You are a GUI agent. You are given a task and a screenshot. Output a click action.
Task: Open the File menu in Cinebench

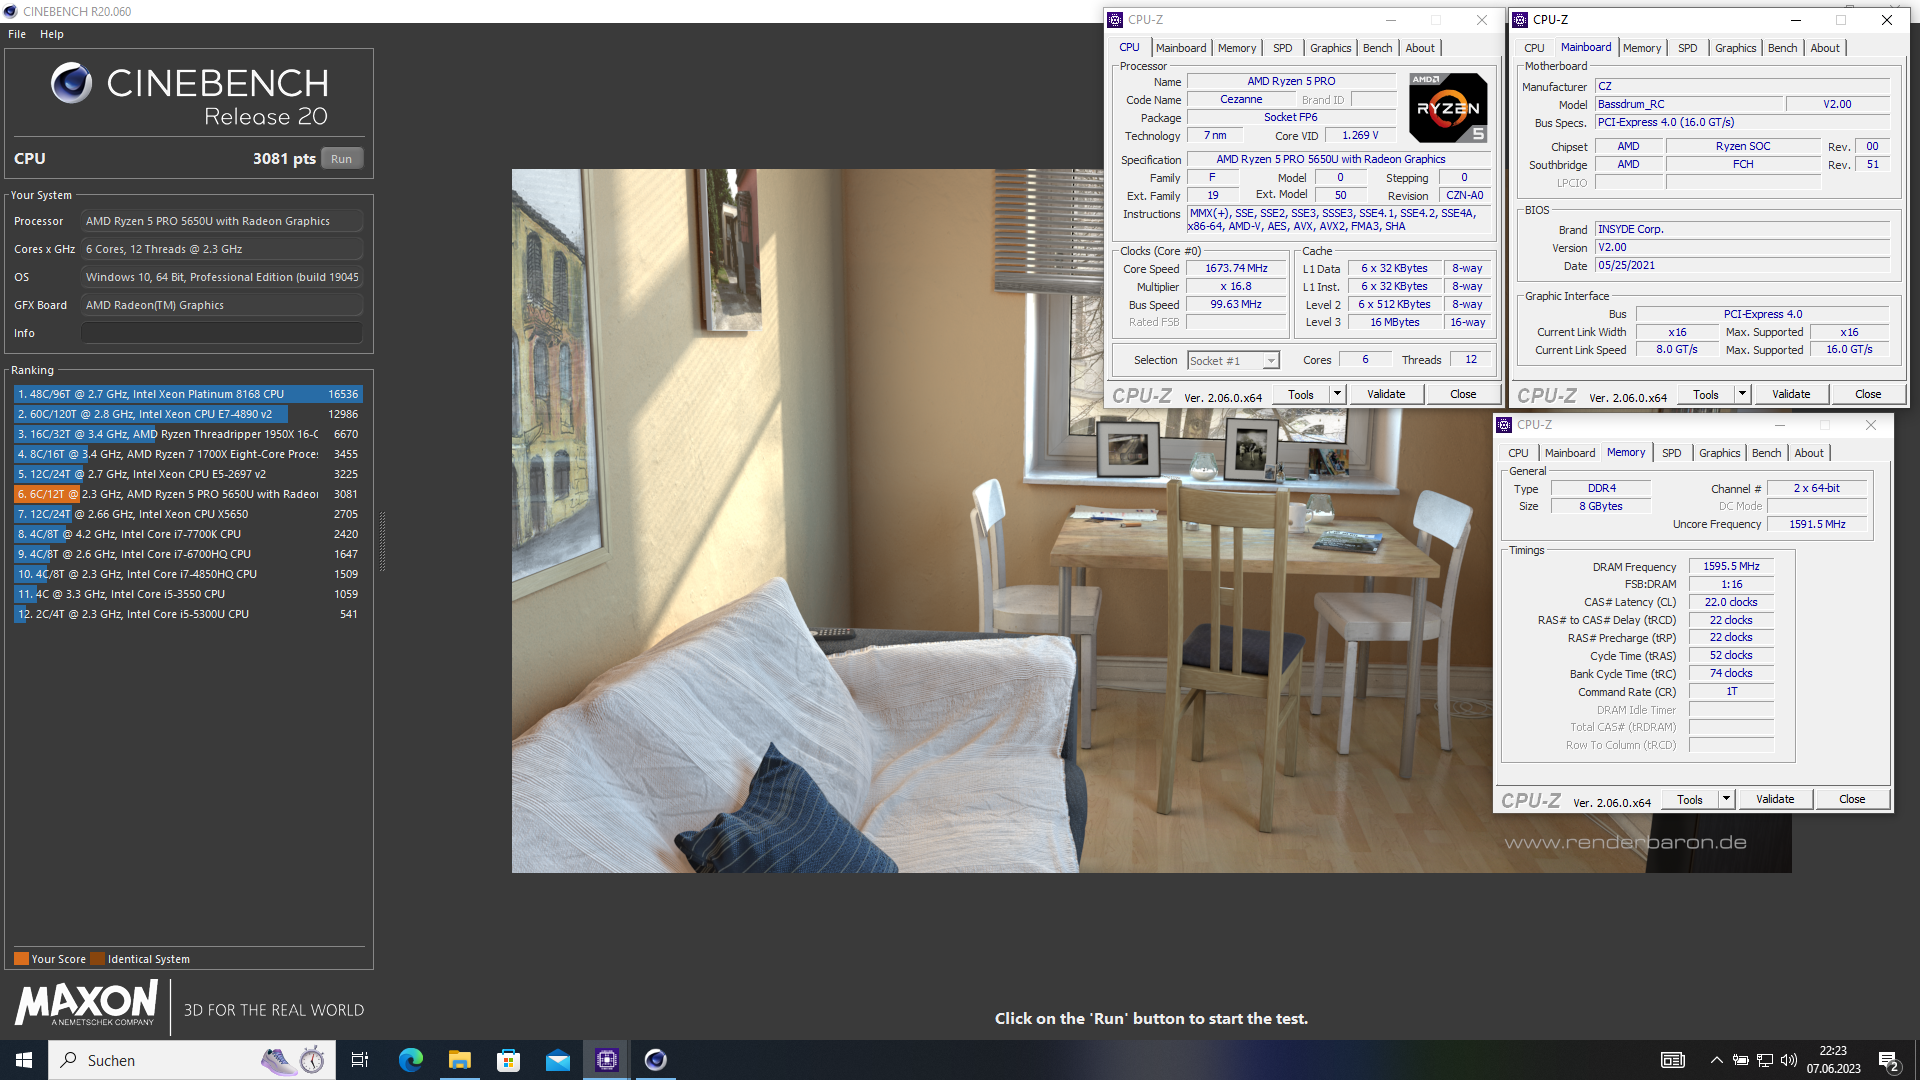17,34
